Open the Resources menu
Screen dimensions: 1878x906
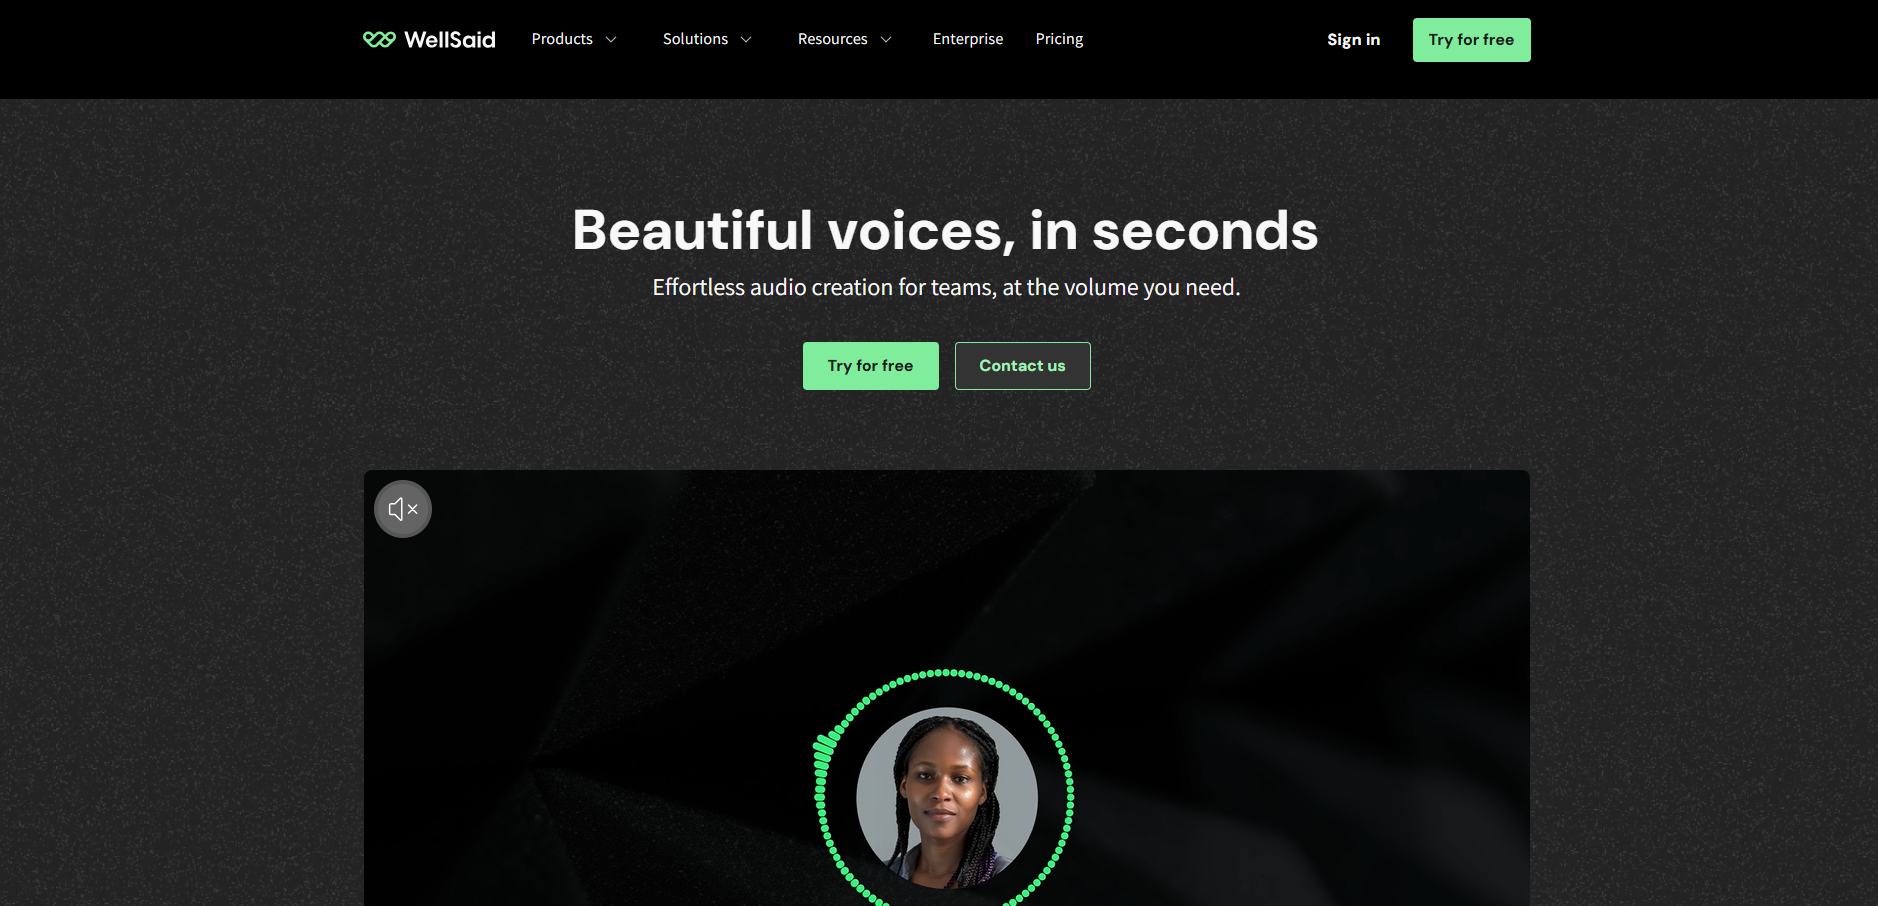point(832,39)
